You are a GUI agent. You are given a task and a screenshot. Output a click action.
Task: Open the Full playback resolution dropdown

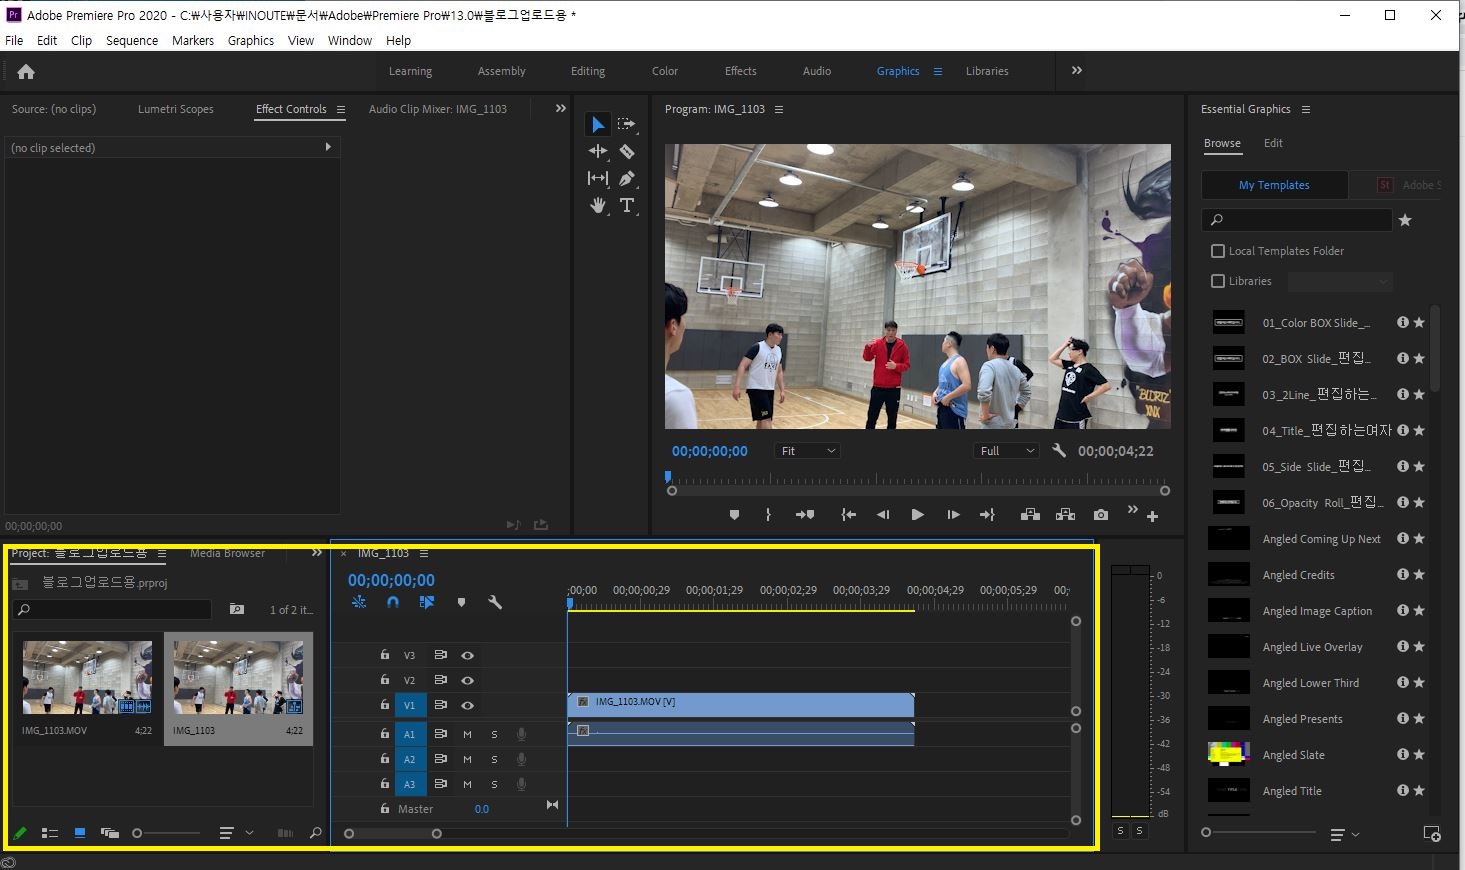[1007, 451]
